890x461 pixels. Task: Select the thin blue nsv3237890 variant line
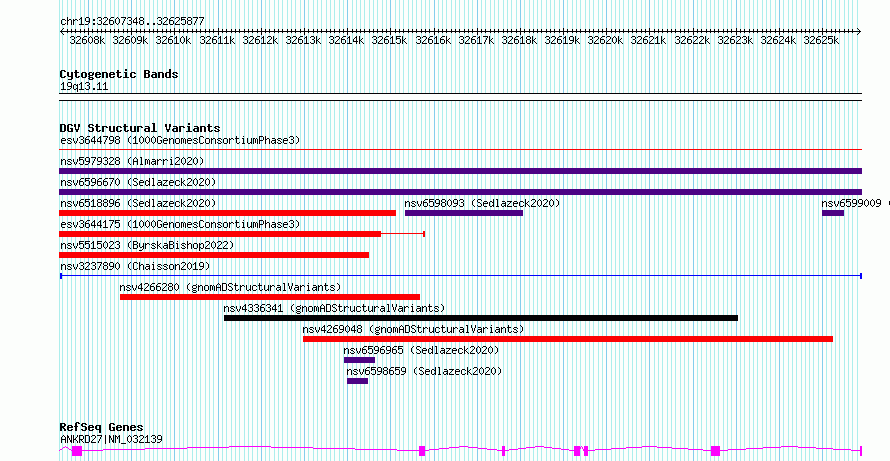pos(460,276)
